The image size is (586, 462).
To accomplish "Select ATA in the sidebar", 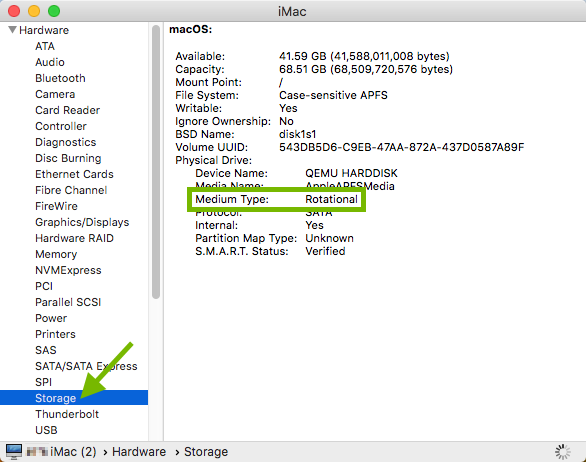I will (x=45, y=46).
